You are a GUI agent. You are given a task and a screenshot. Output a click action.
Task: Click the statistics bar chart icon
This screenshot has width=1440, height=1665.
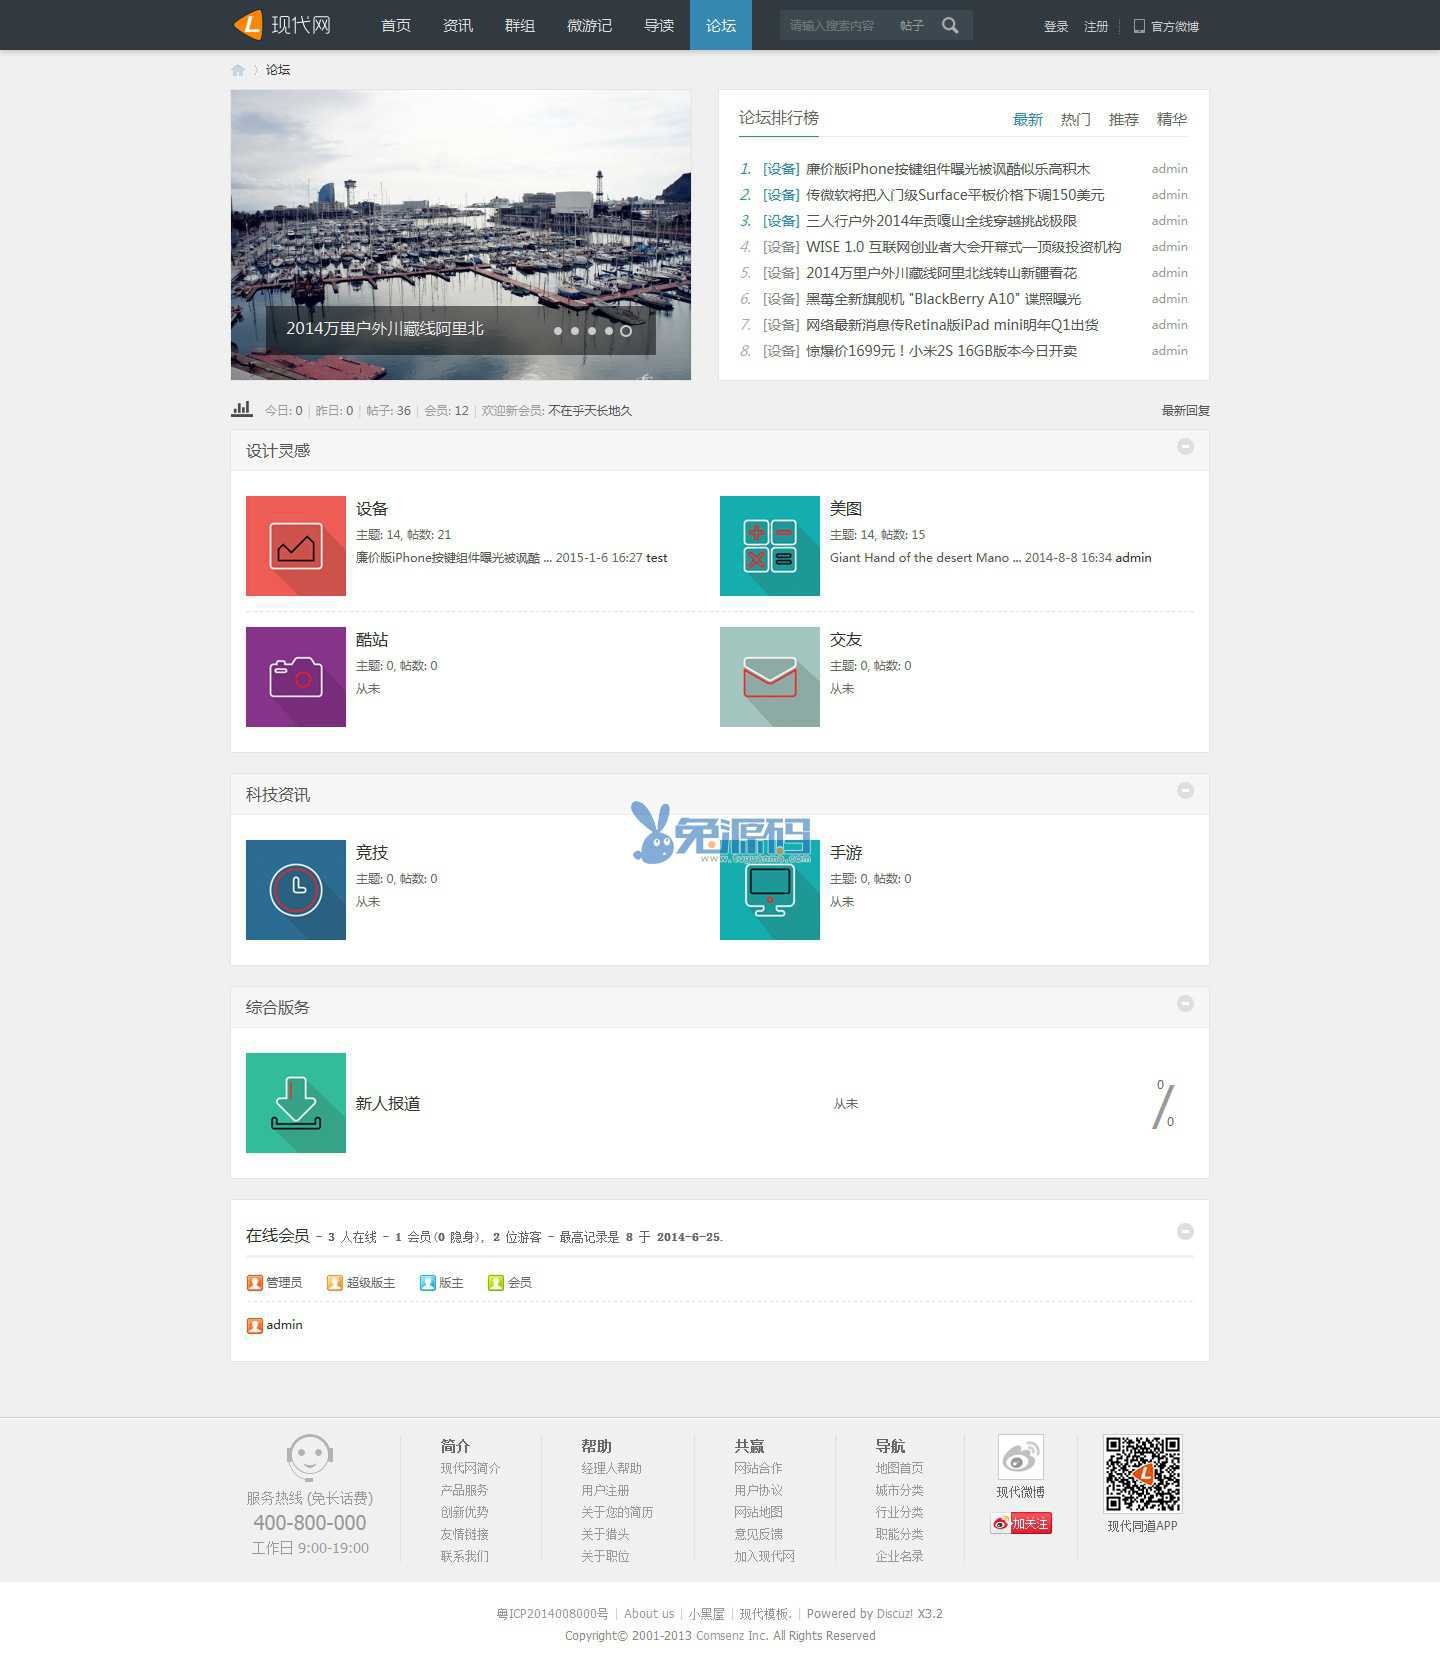pos(242,409)
